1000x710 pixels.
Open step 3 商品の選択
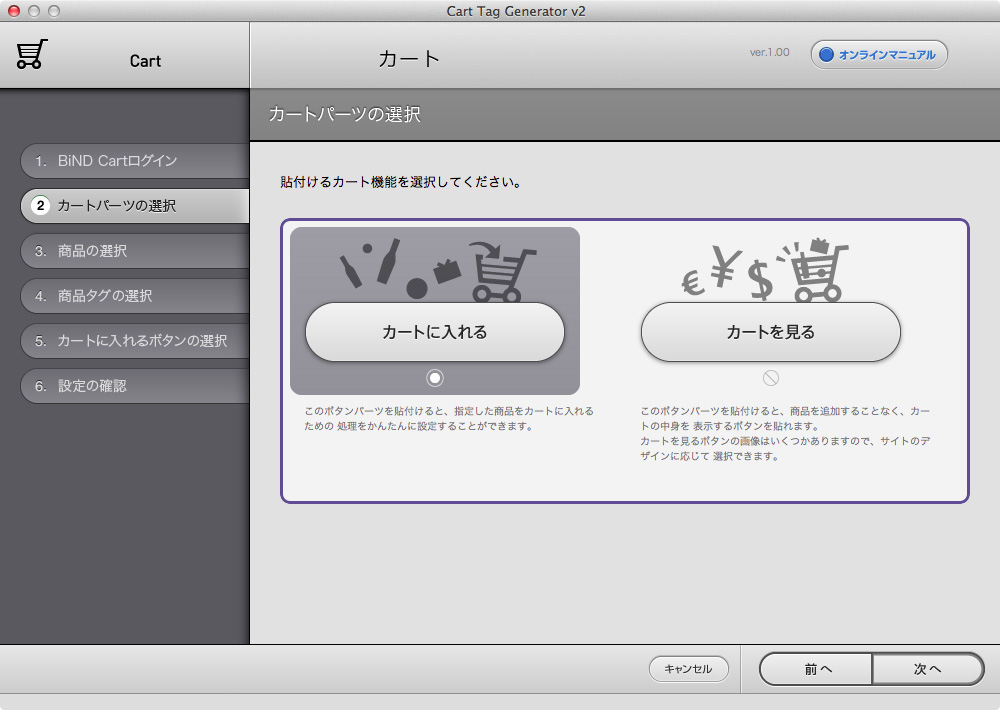click(135, 251)
